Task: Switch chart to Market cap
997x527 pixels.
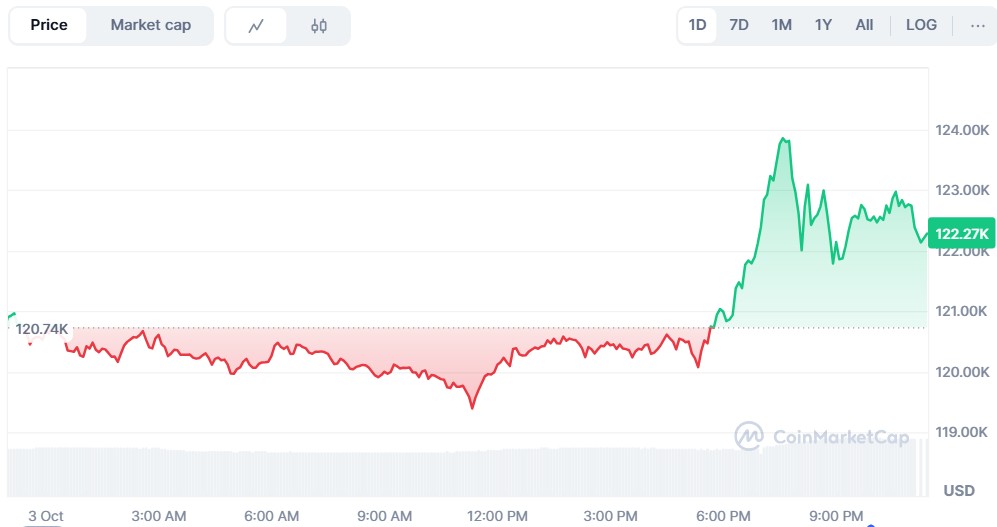Action: 150,25
